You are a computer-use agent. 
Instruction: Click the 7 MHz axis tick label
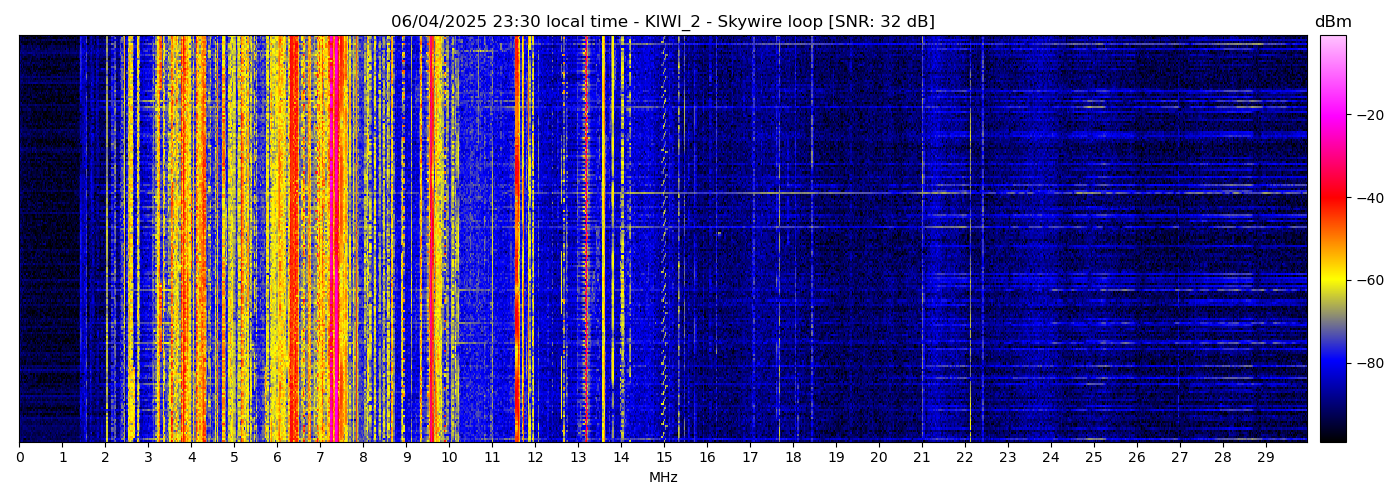pos(320,458)
